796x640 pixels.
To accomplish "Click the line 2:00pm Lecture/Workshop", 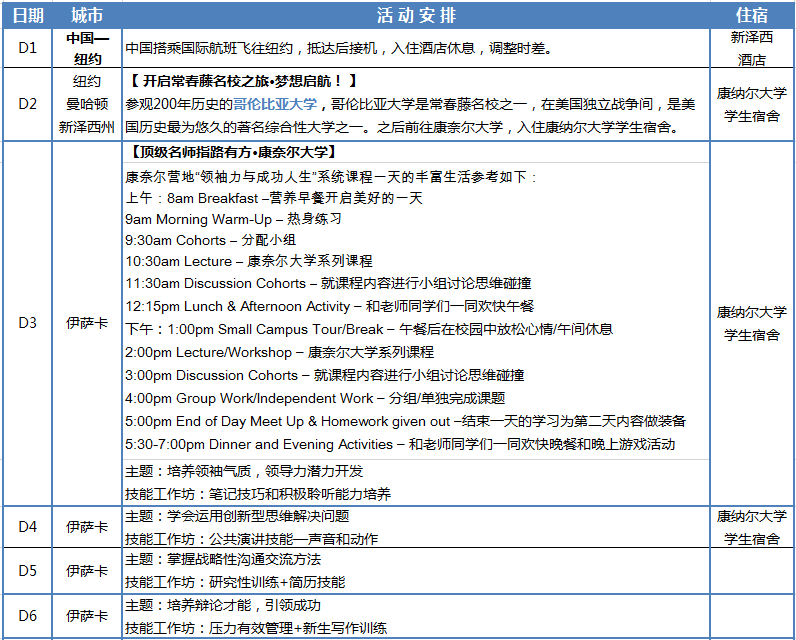I will click(280, 352).
